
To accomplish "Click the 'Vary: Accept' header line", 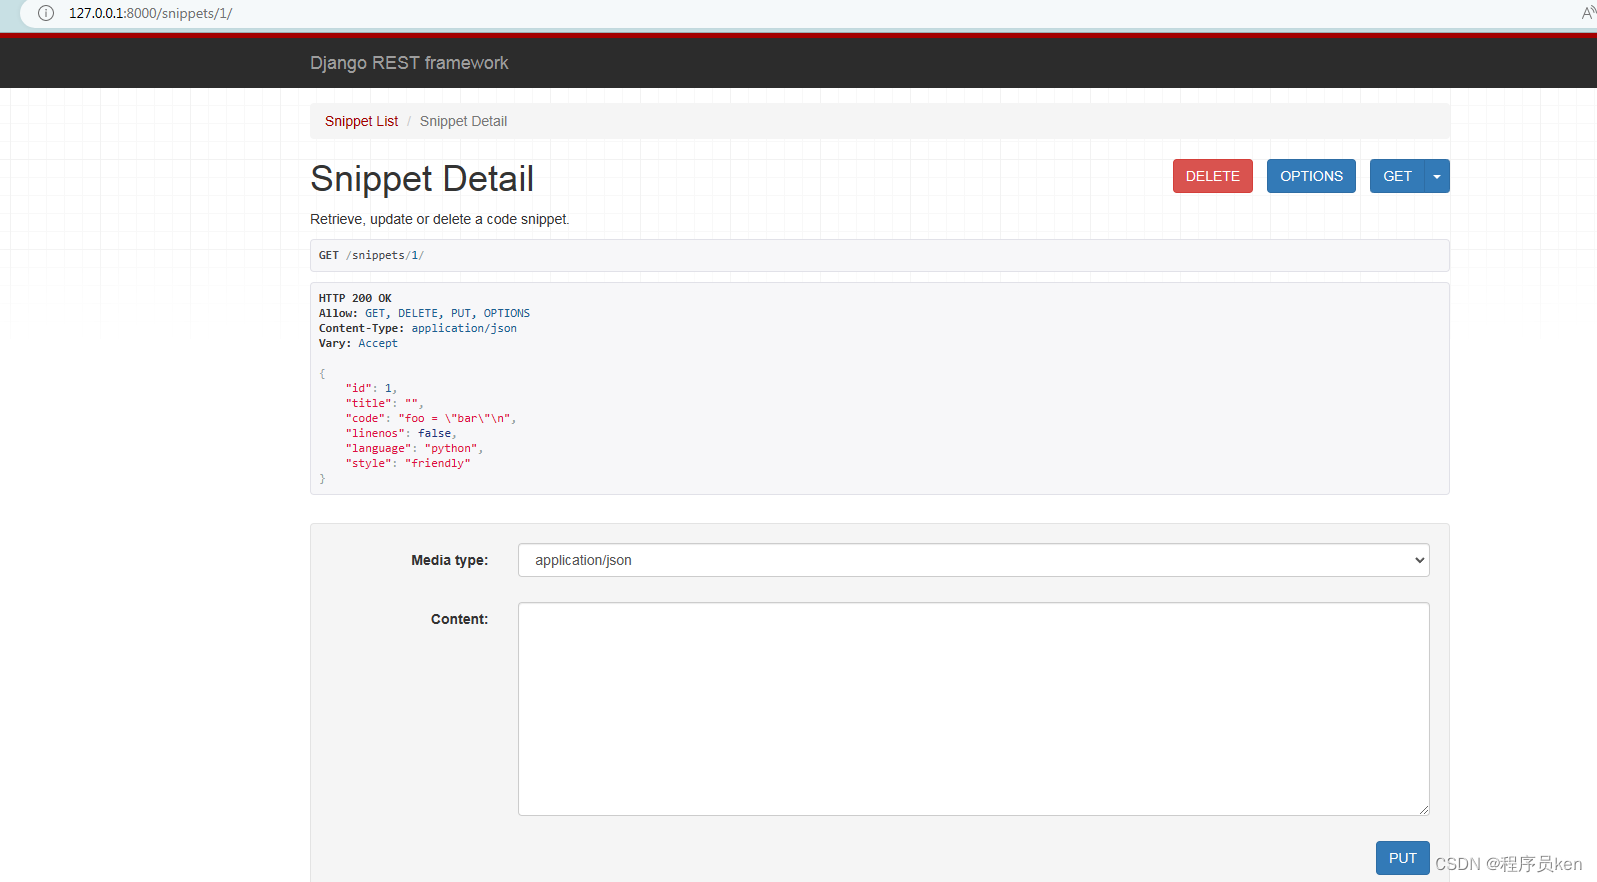I will pos(358,343).
